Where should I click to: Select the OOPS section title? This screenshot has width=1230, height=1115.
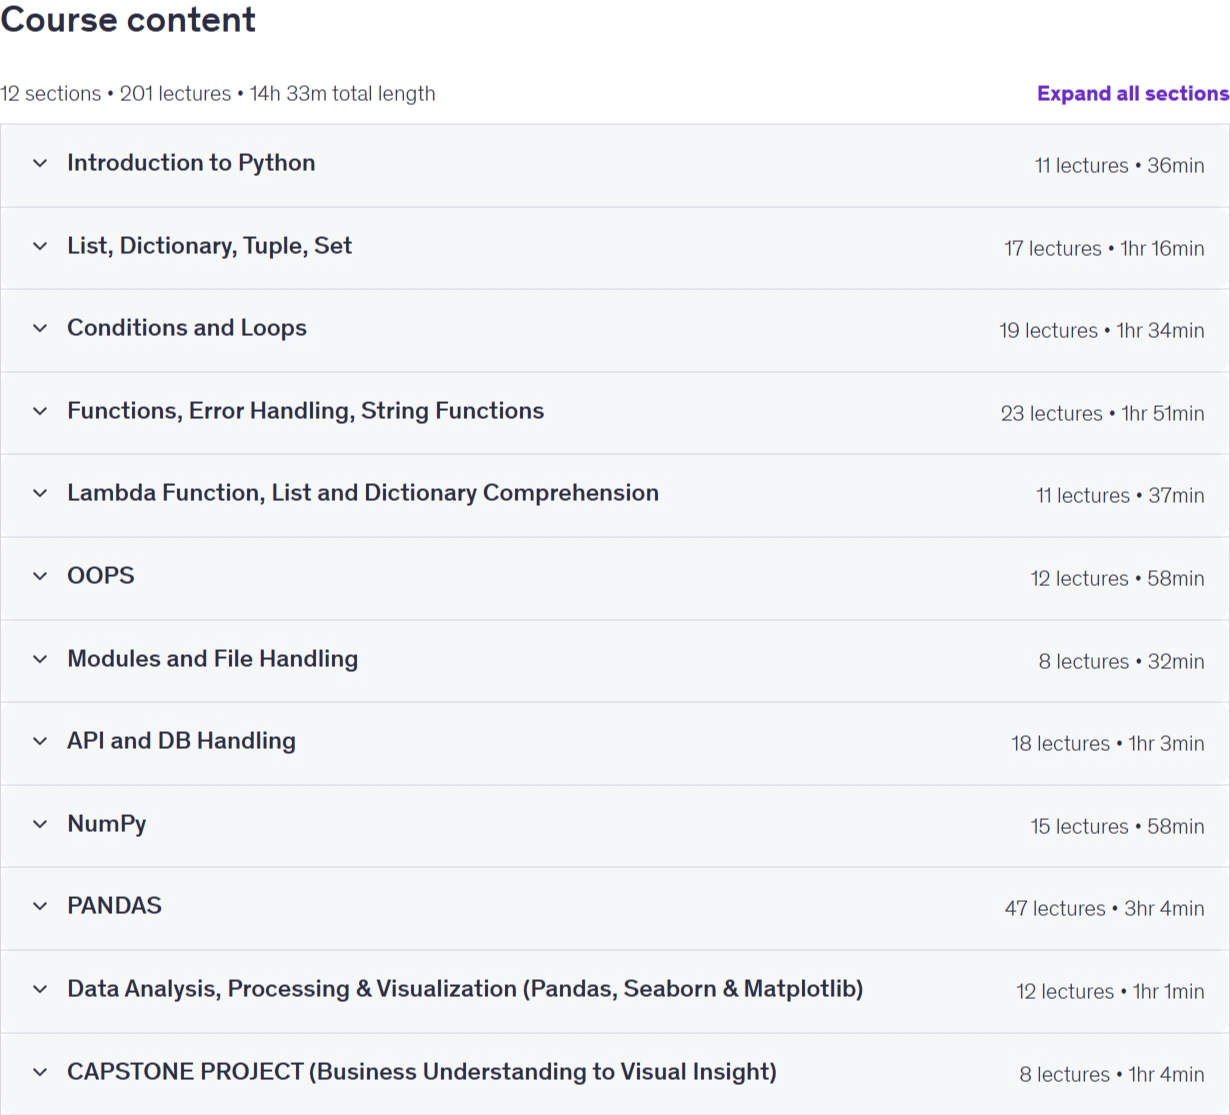click(x=101, y=576)
